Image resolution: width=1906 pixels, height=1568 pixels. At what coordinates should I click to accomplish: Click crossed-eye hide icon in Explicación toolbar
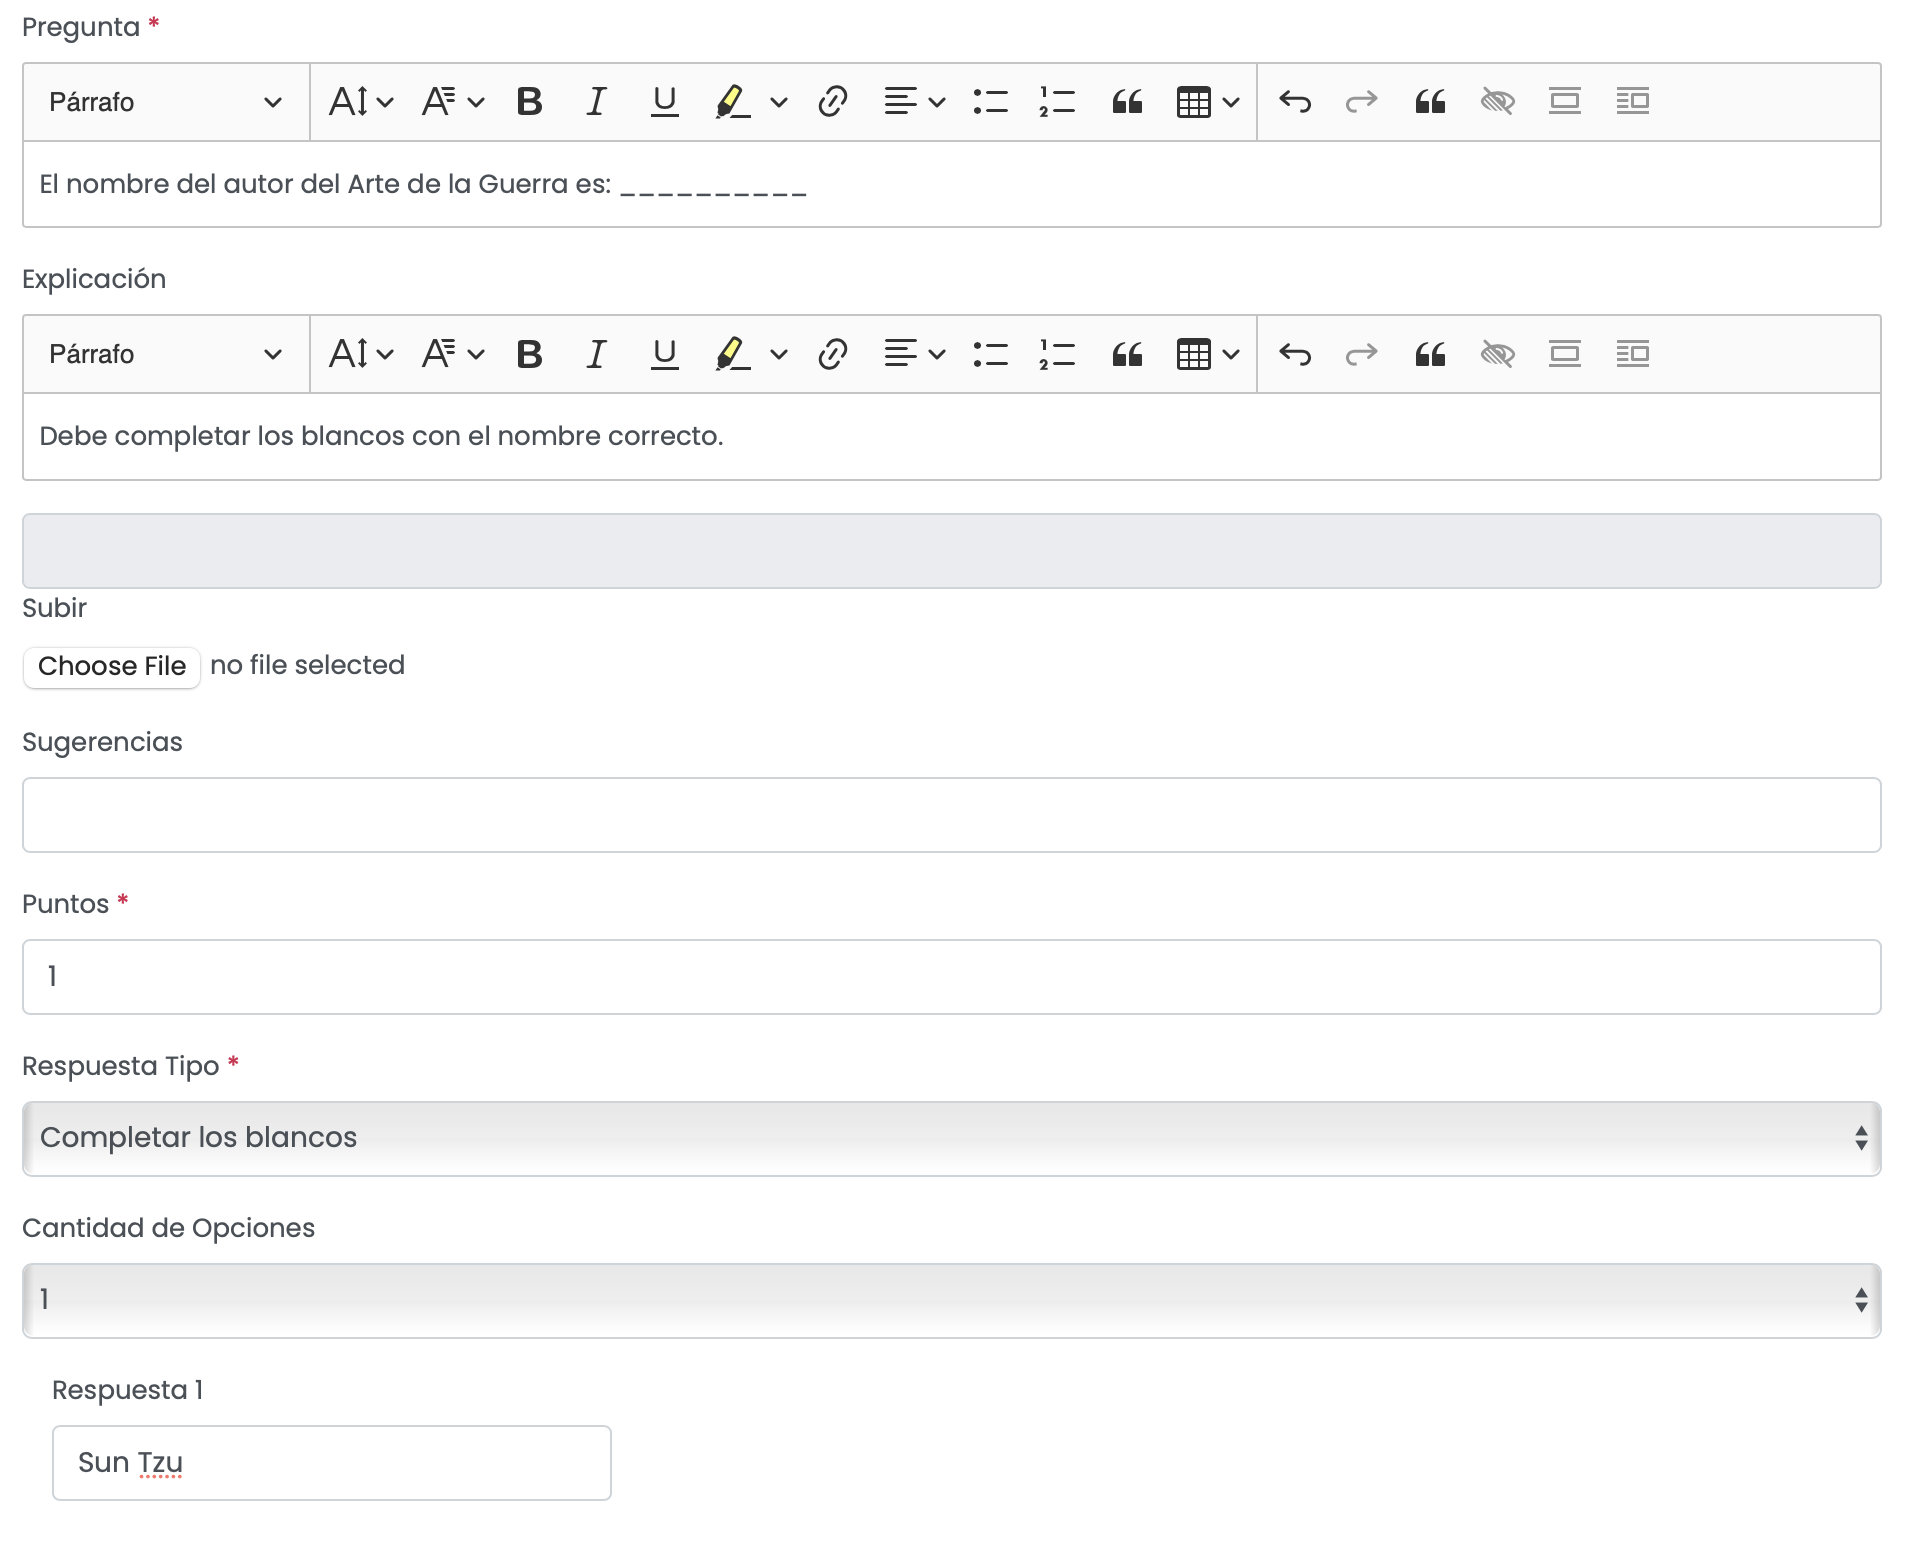tap(1498, 354)
